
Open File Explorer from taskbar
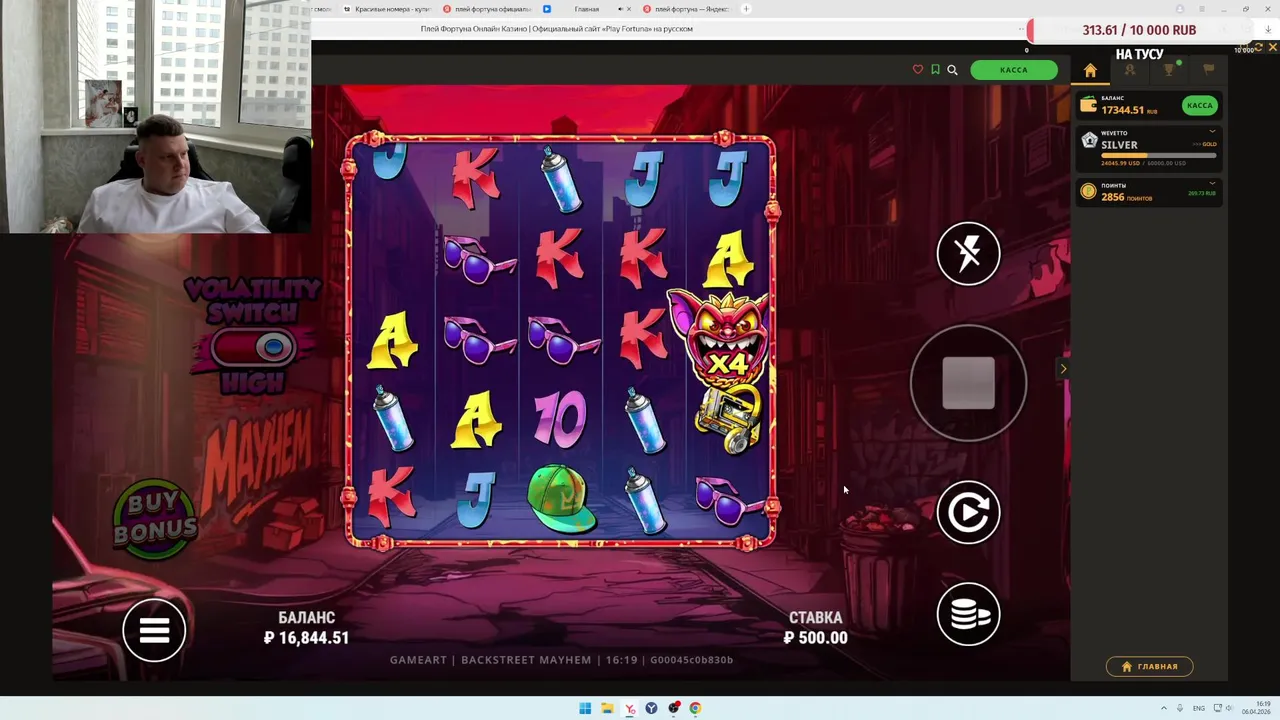pyautogui.click(x=607, y=708)
